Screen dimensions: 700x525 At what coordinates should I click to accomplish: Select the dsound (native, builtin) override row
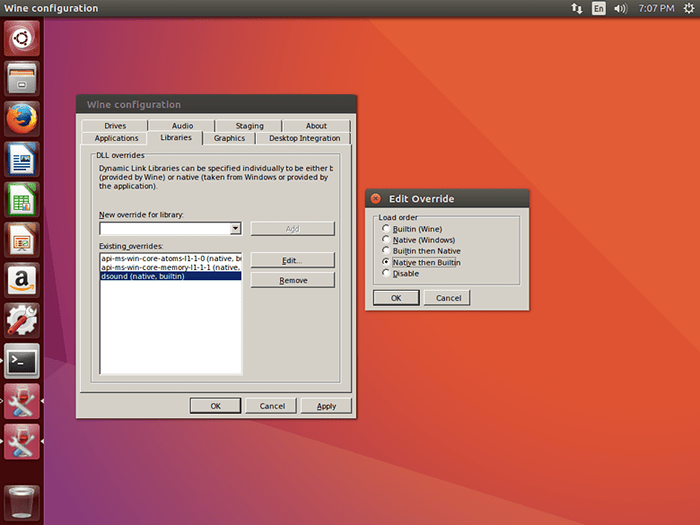click(171, 276)
